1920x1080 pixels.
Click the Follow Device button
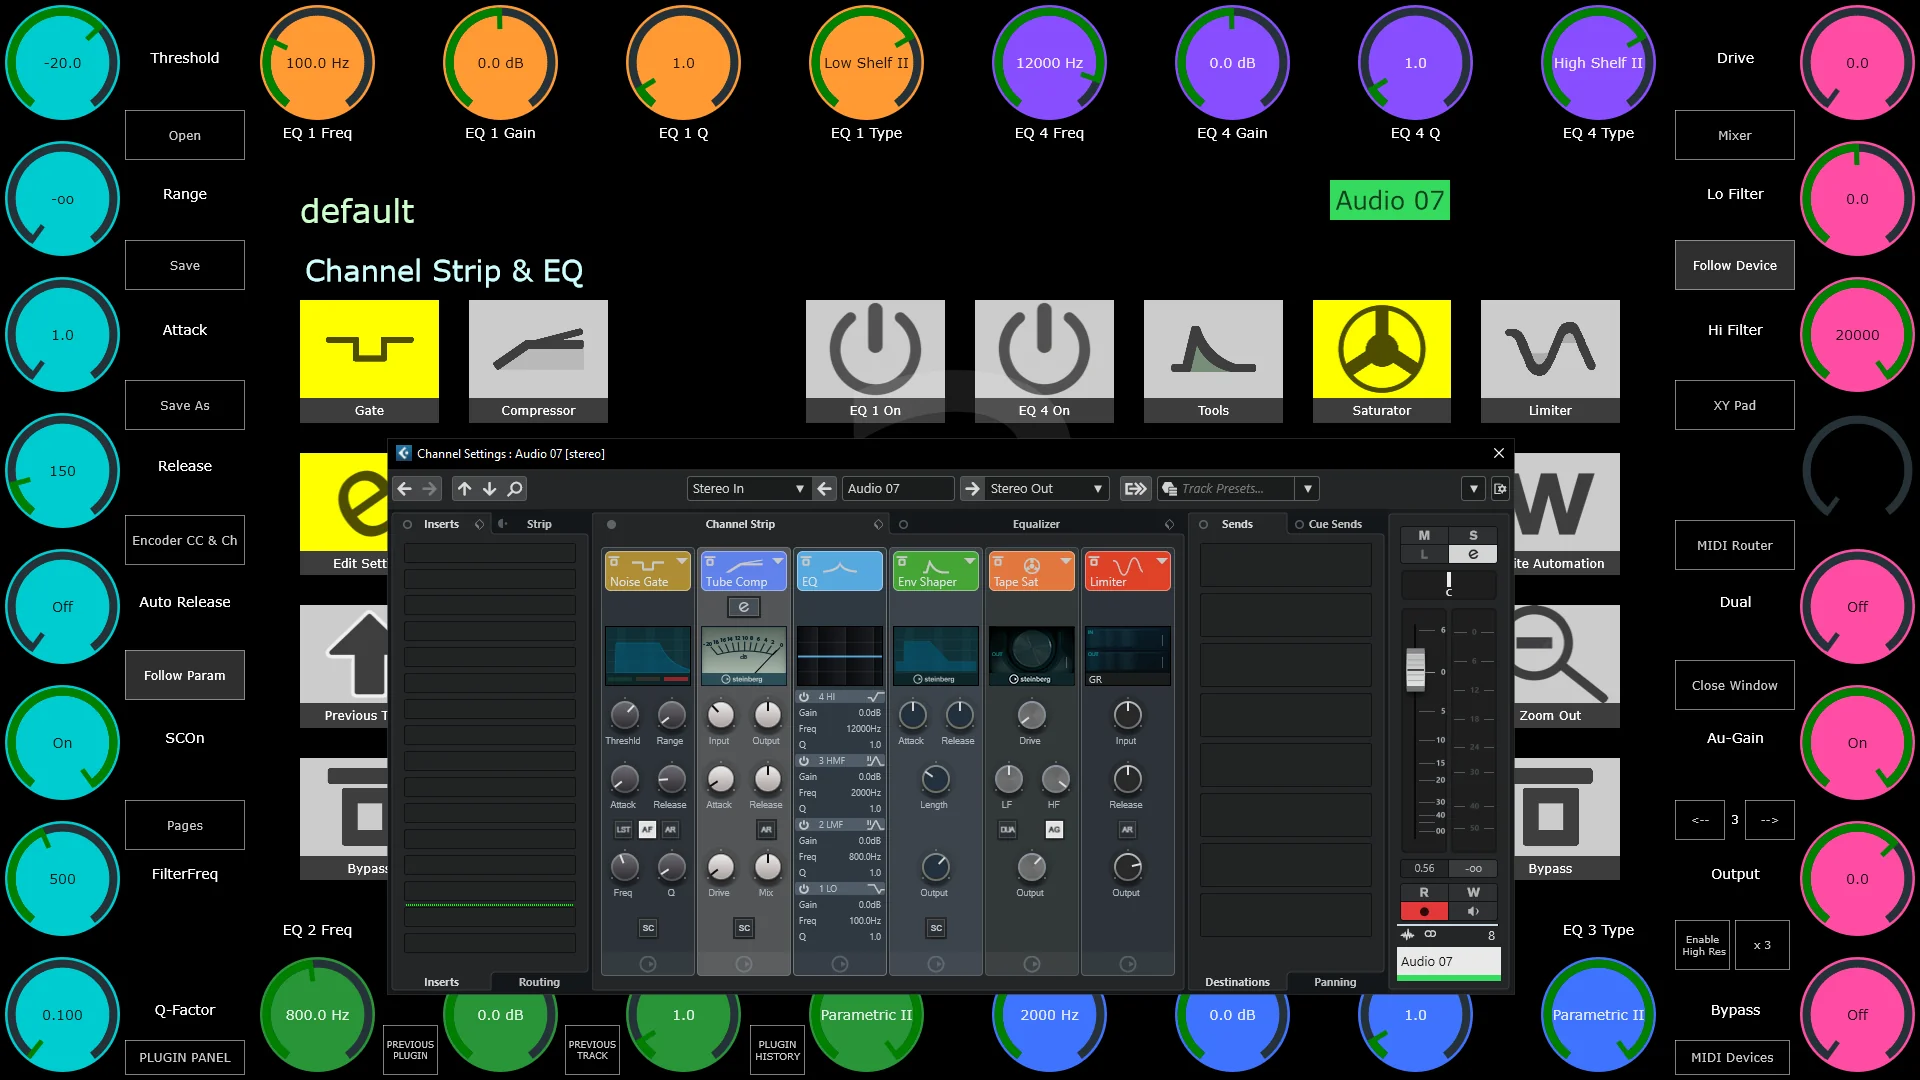(x=1735, y=265)
